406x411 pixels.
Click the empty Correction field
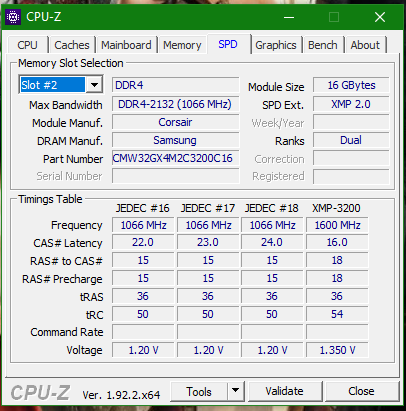click(351, 158)
